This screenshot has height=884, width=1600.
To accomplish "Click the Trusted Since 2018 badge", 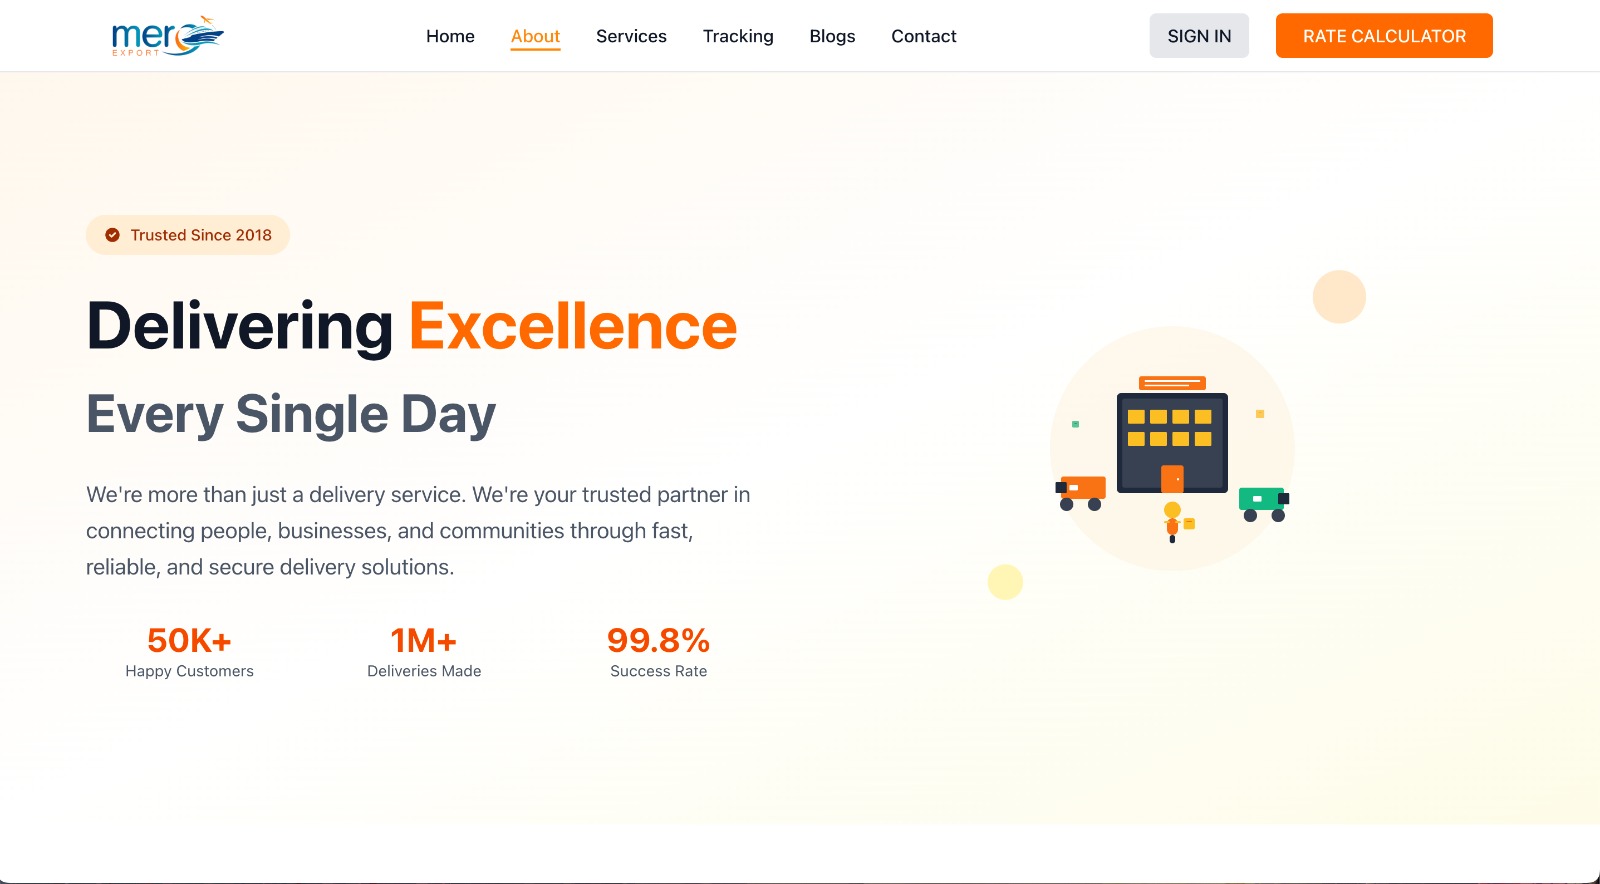I will (x=187, y=235).
